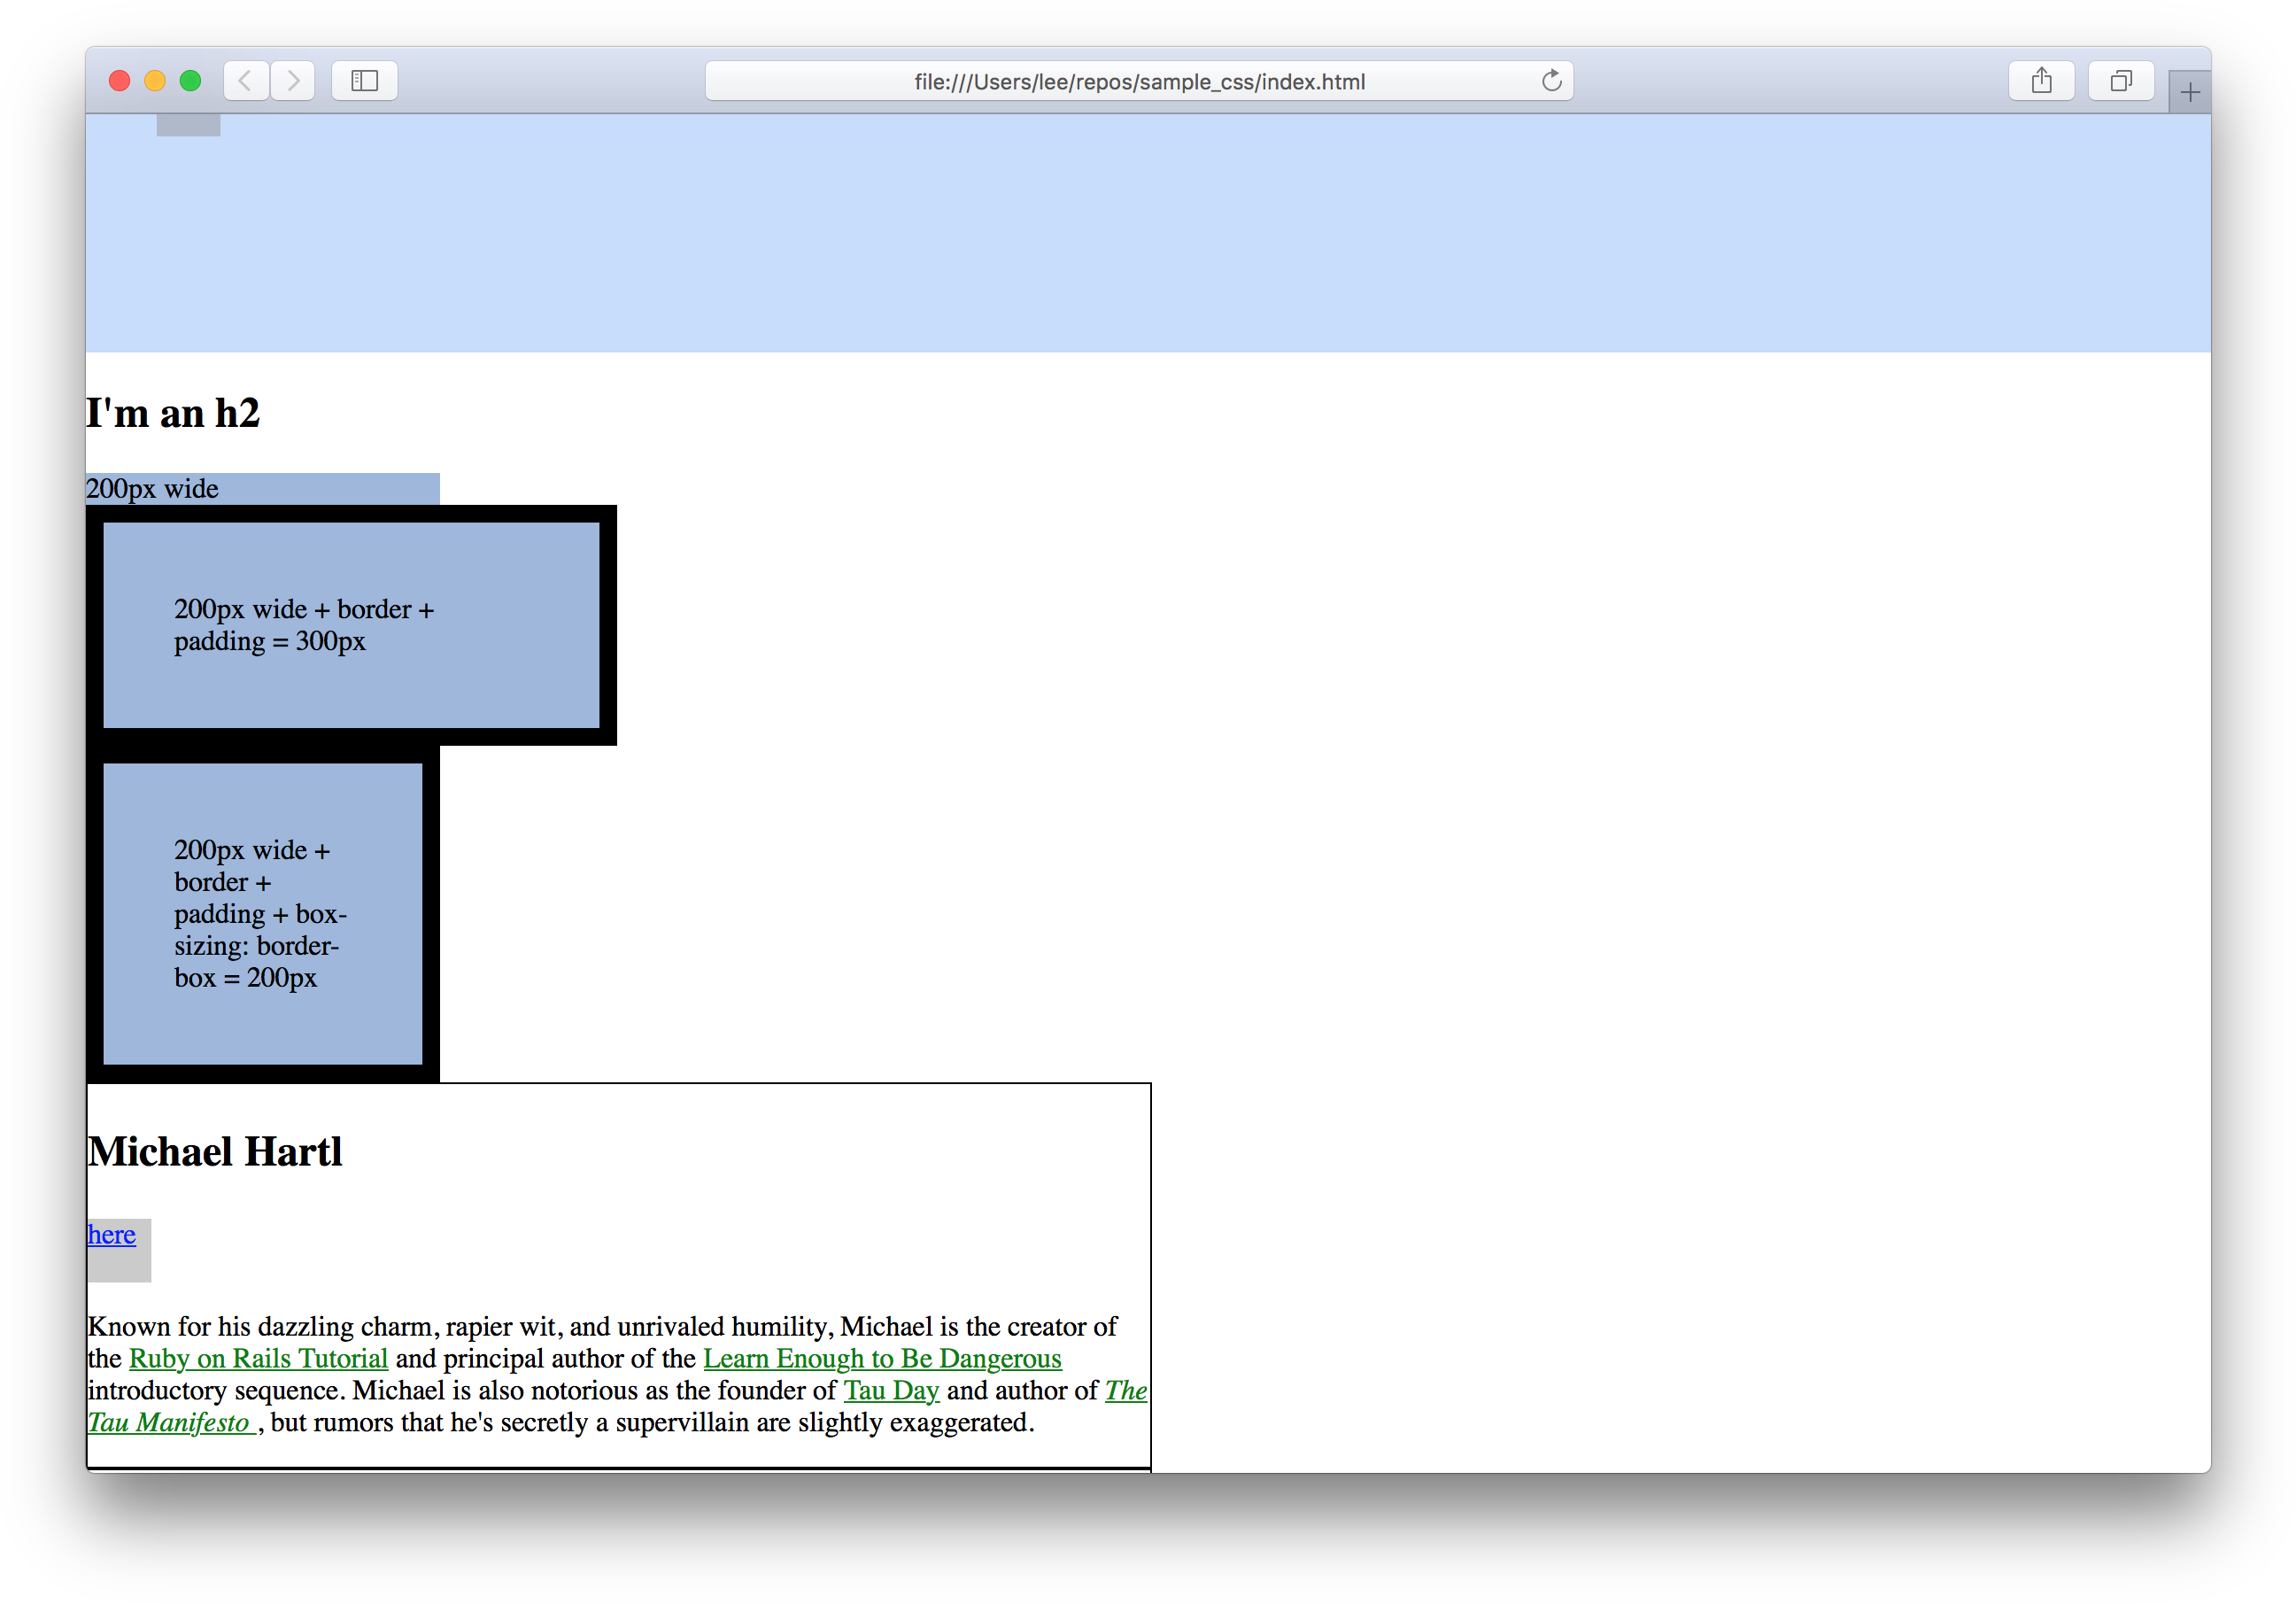The height and width of the screenshot is (1604, 2296).
Task: Visit the Tau Day link
Action: coord(891,1390)
